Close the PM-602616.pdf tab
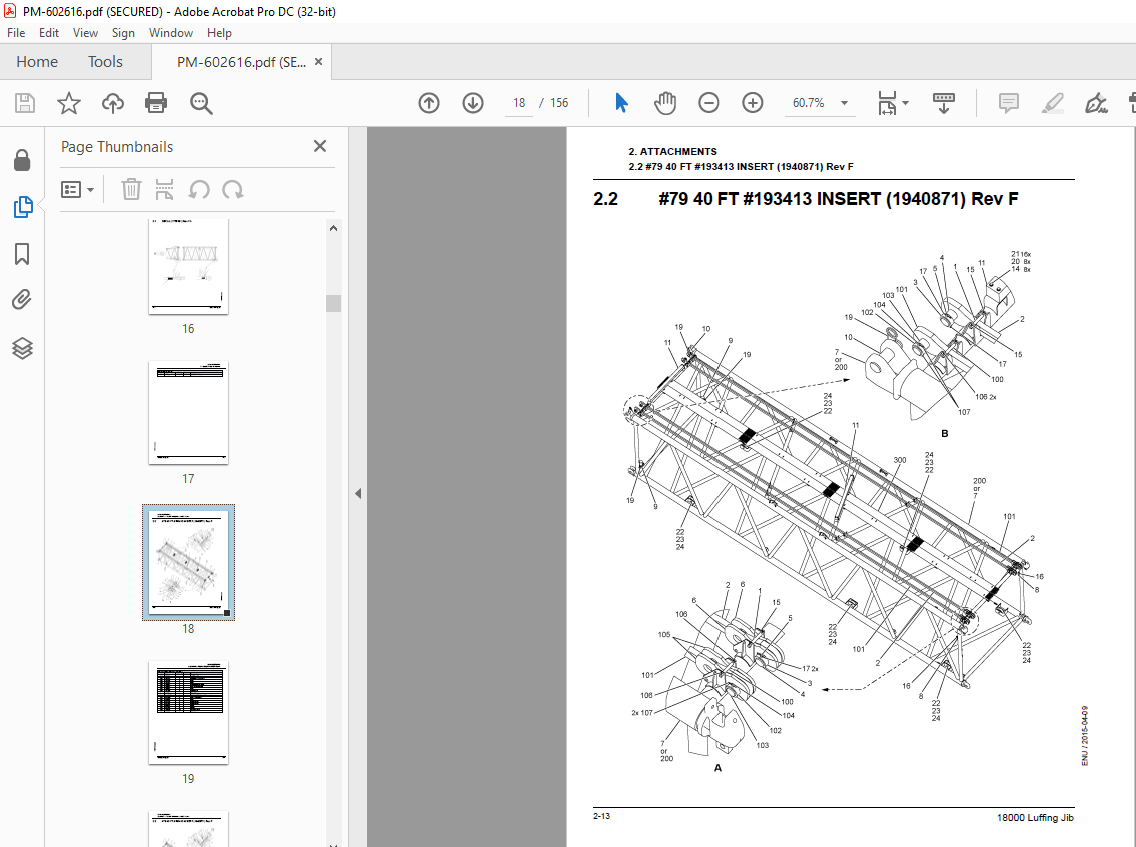This screenshot has width=1136, height=847. [318, 62]
